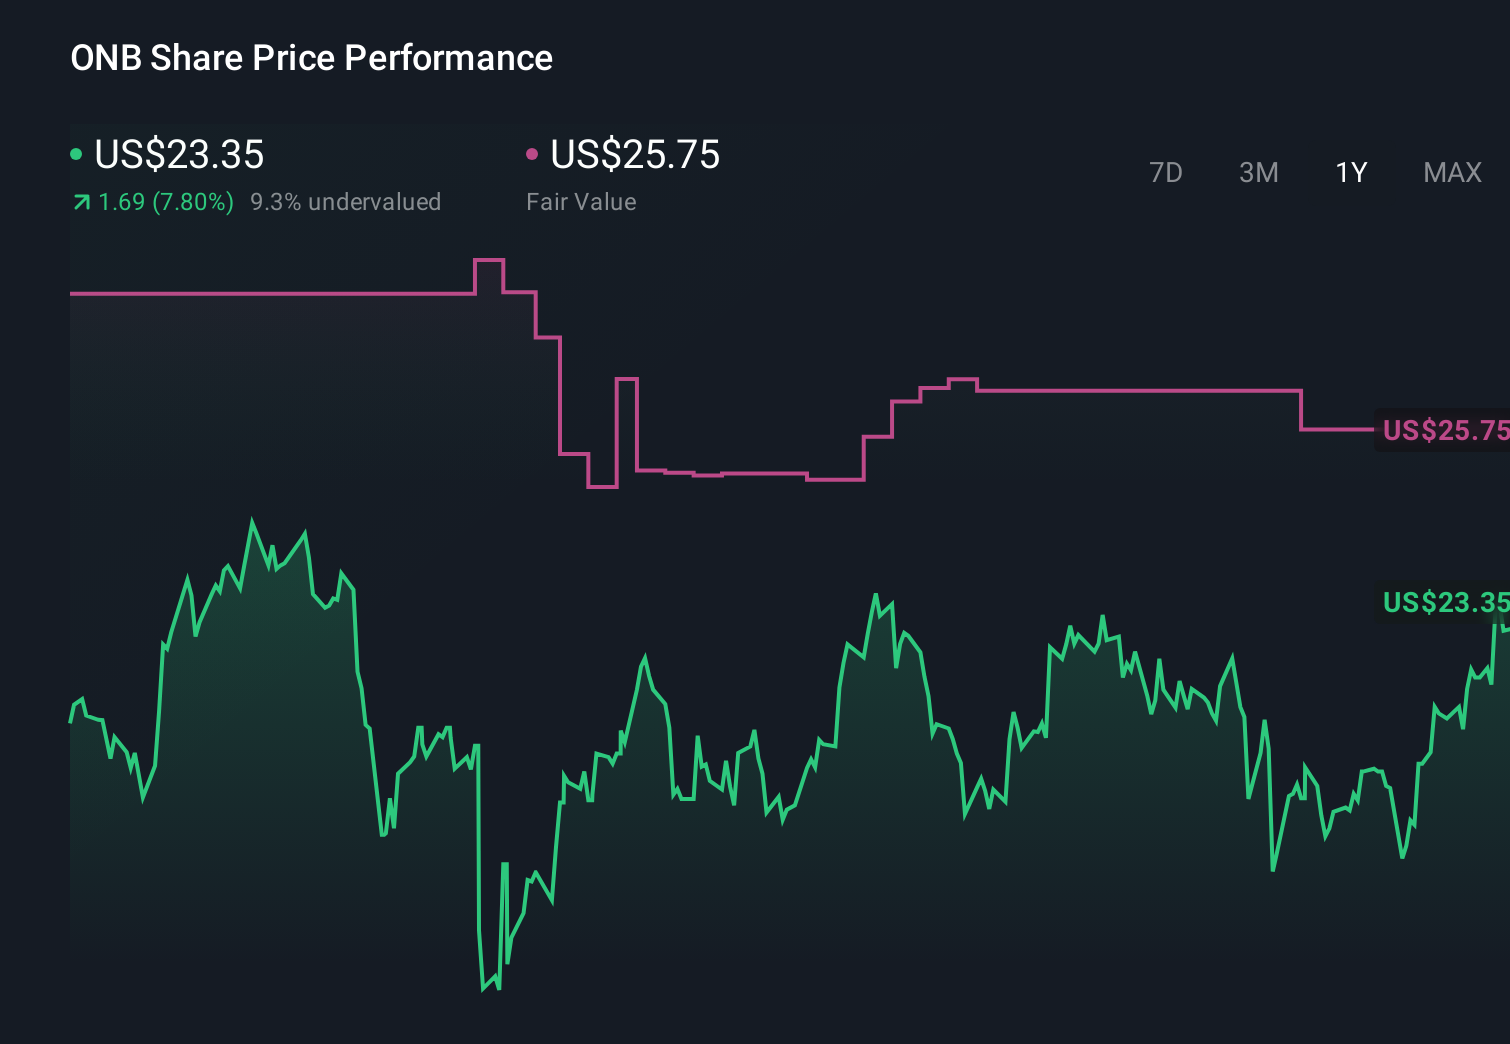Toggle visibility of the Fair Value series
The height and width of the screenshot is (1044, 1510).
pos(533,153)
